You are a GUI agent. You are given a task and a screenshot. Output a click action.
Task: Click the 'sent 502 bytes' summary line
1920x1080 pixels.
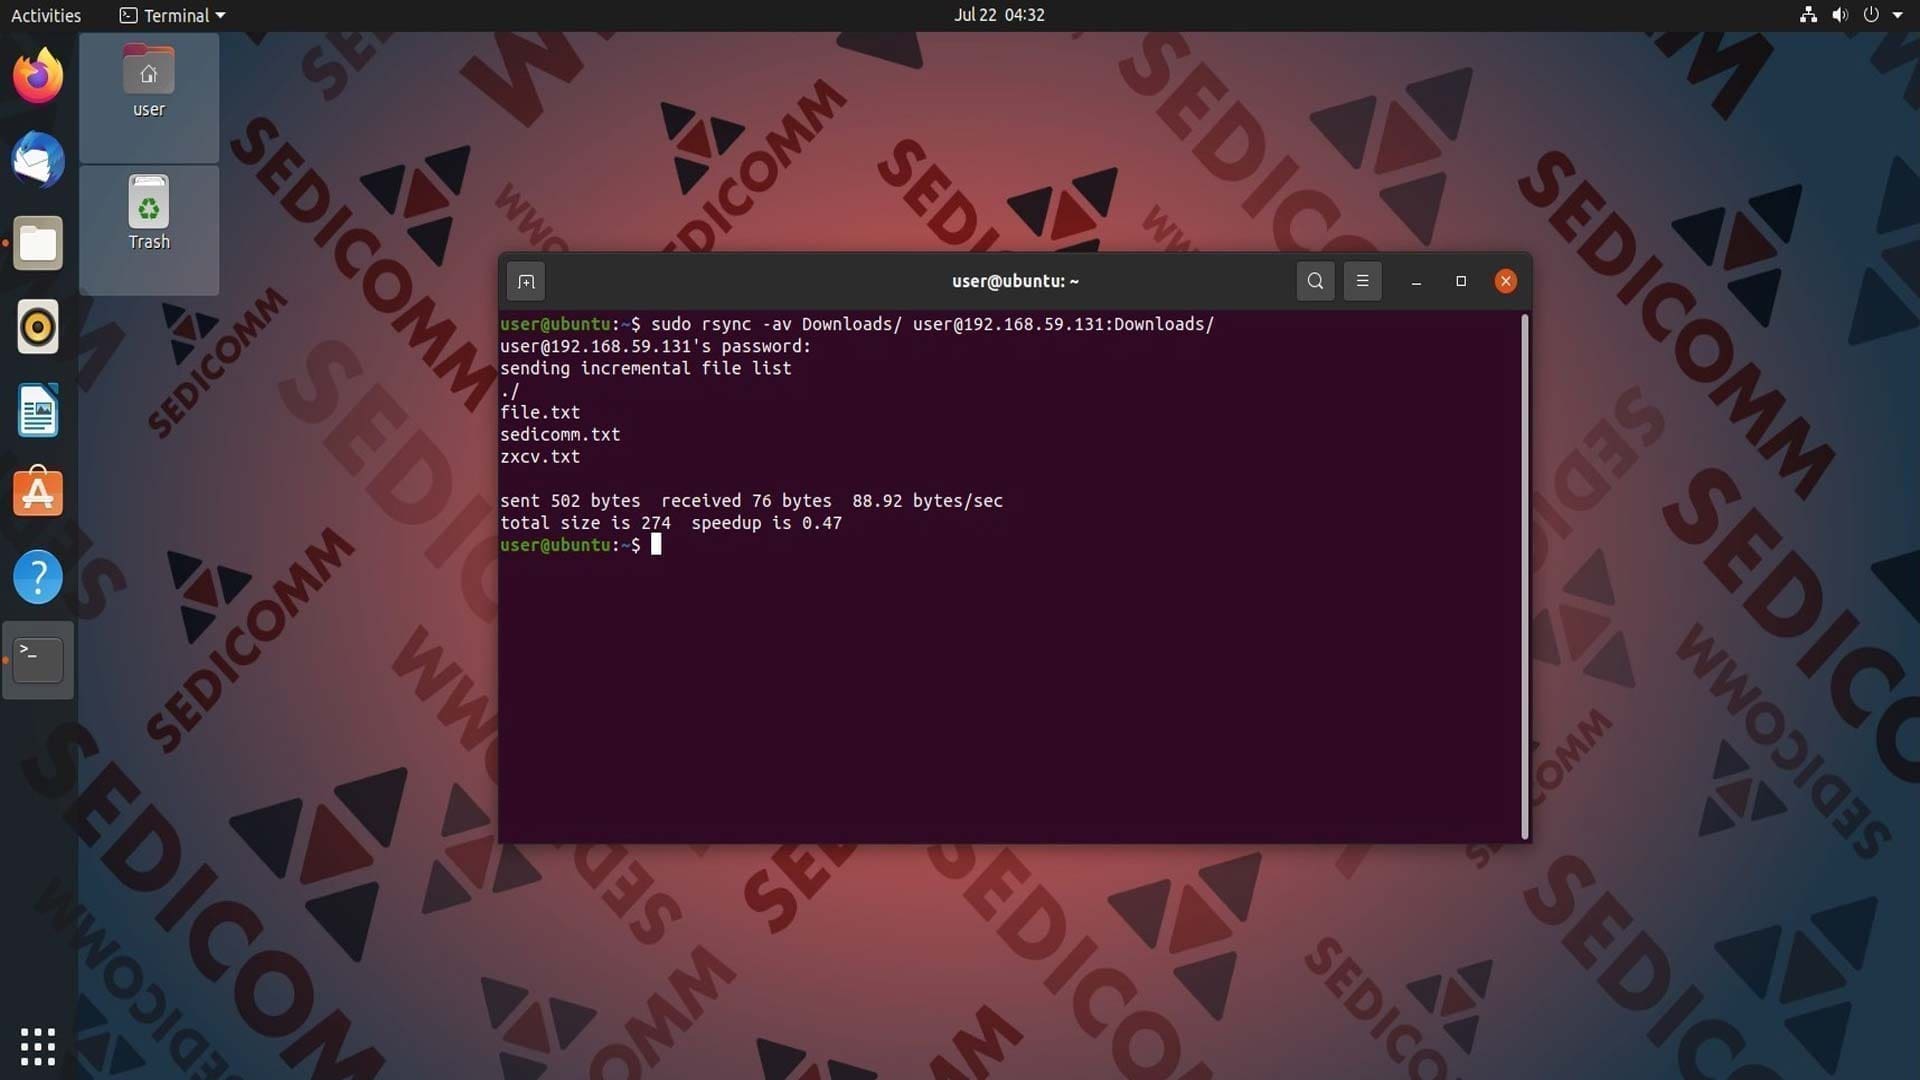pos(751,501)
